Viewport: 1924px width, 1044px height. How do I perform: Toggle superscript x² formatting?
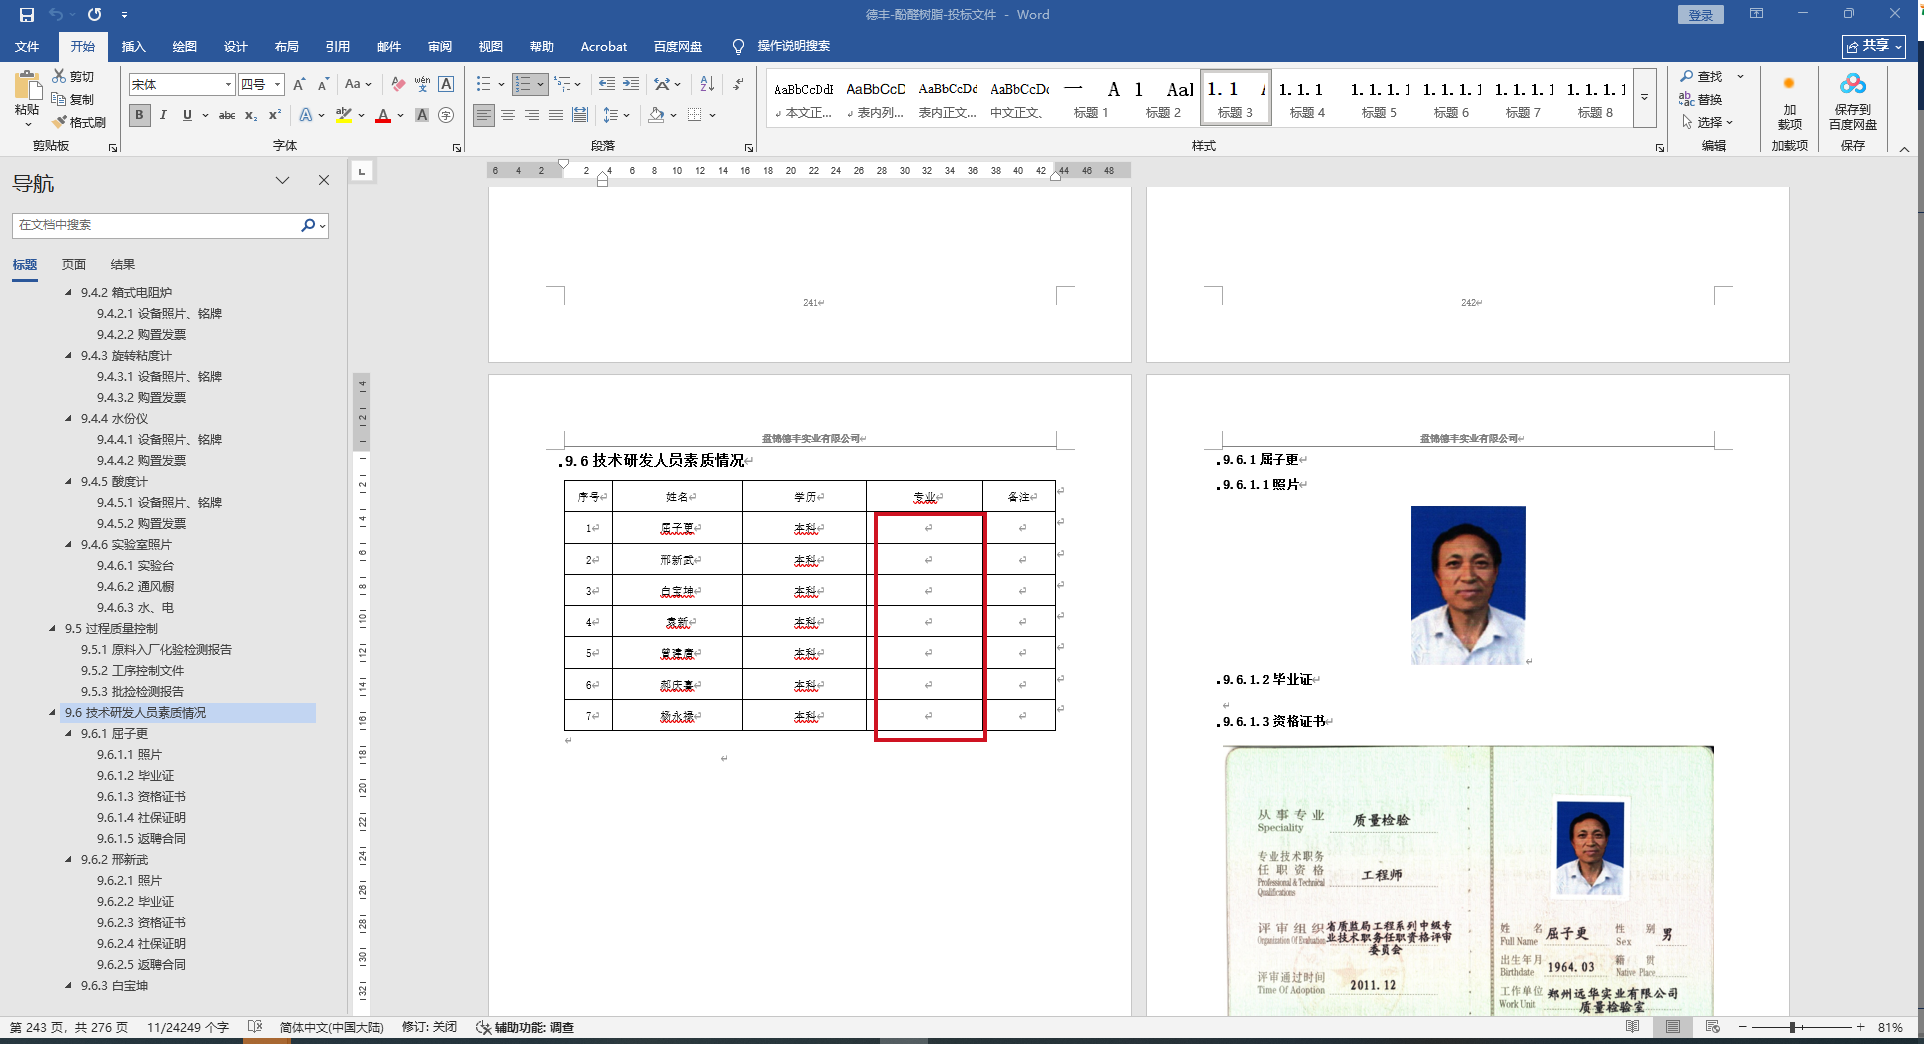(x=275, y=115)
